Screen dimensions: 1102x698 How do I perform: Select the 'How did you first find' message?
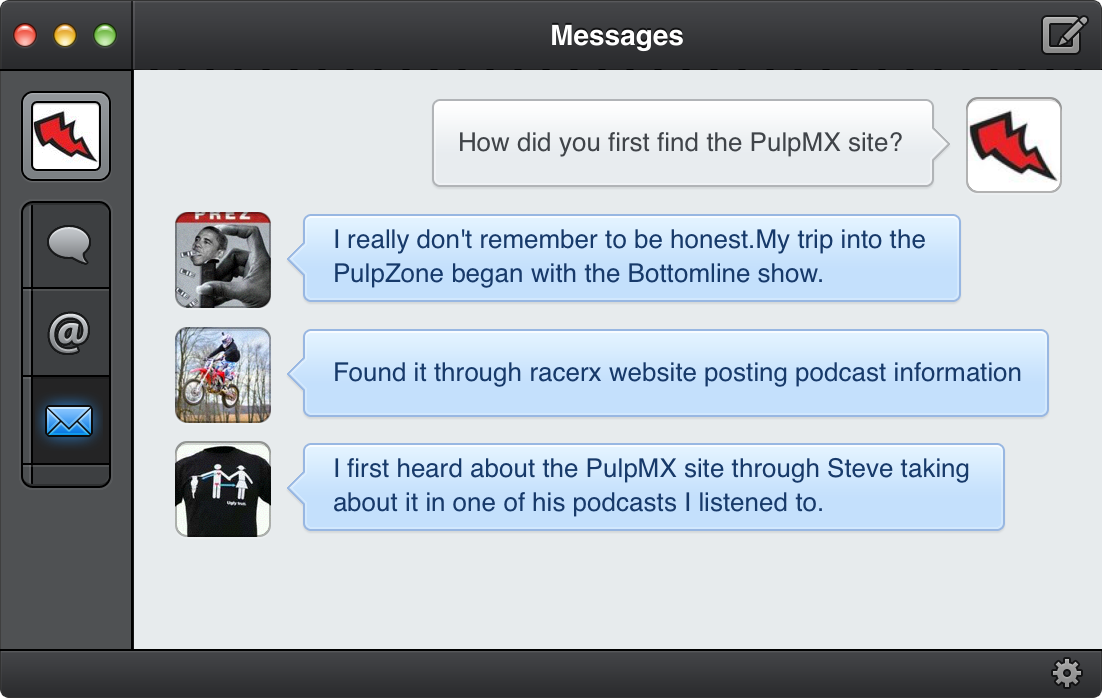point(682,142)
